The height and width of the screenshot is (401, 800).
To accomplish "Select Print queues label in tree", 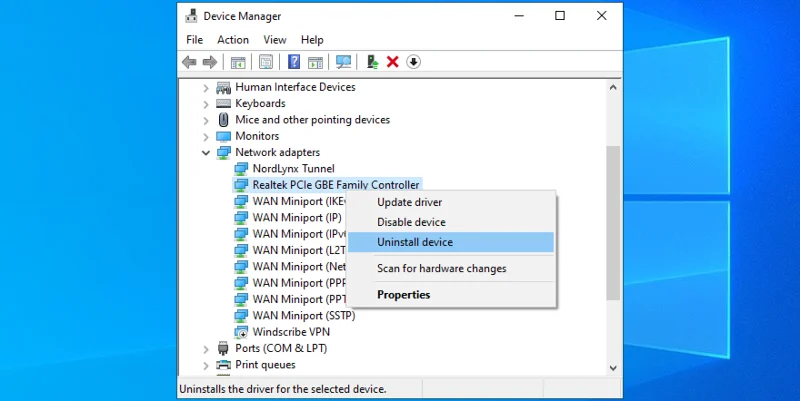I will coord(265,365).
